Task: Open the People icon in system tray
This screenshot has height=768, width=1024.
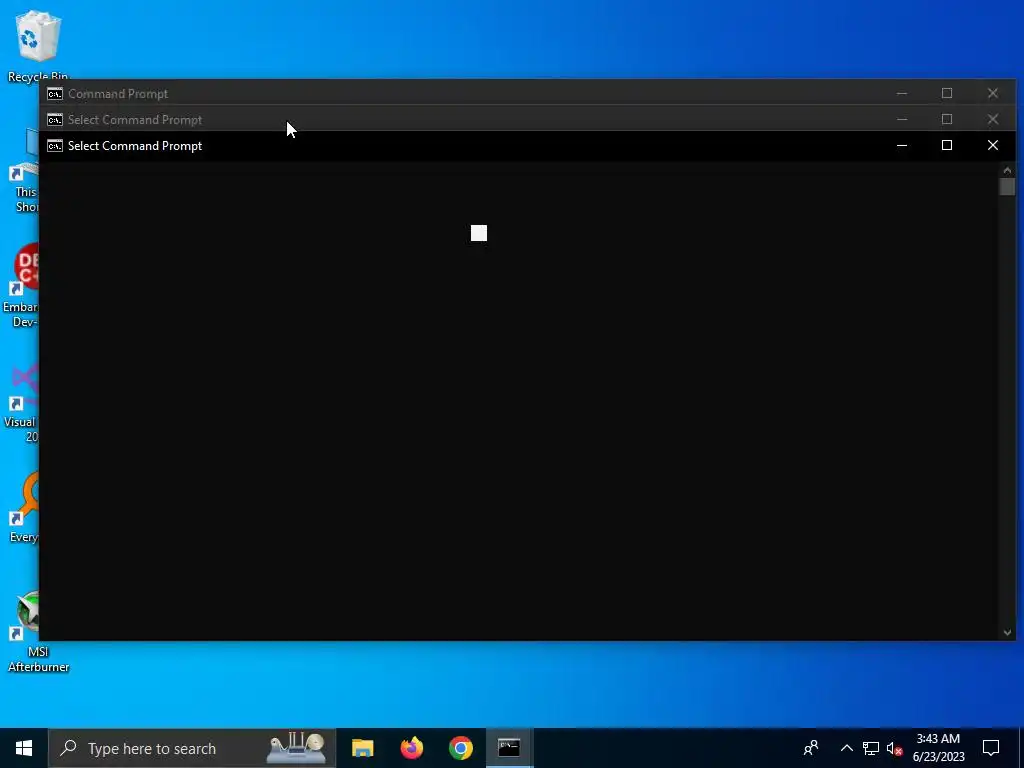Action: 811,748
